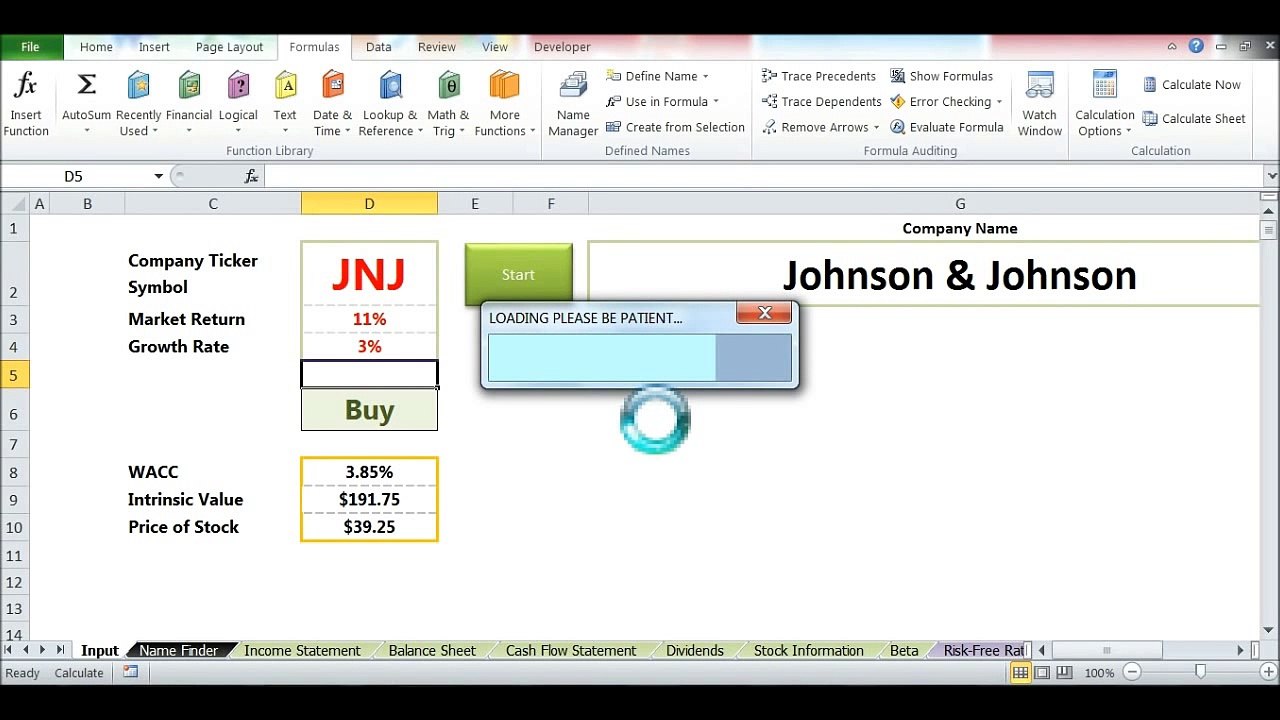1280x720 pixels.
Task: Expand the AutoSum dropdown arrow
Action: click(x=87, y=131)
